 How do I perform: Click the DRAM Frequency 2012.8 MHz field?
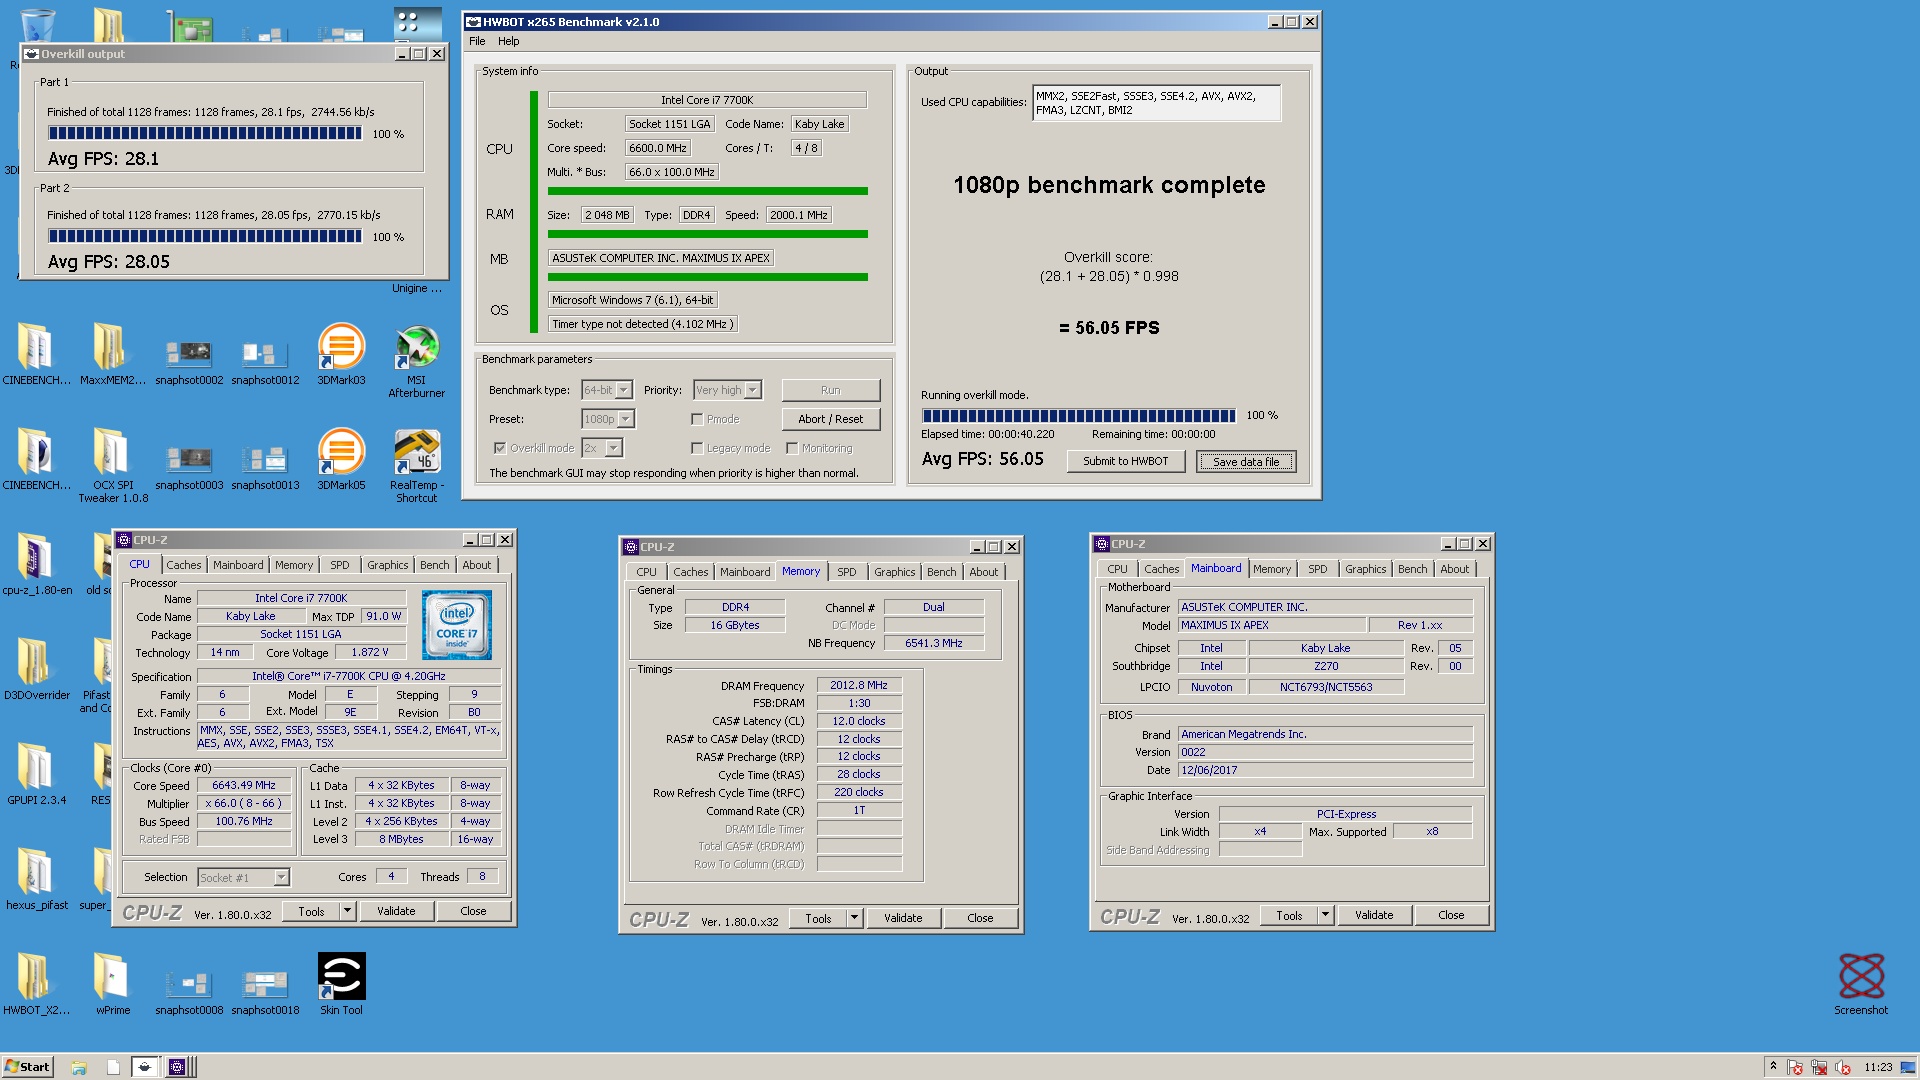(x=859, y=686)
